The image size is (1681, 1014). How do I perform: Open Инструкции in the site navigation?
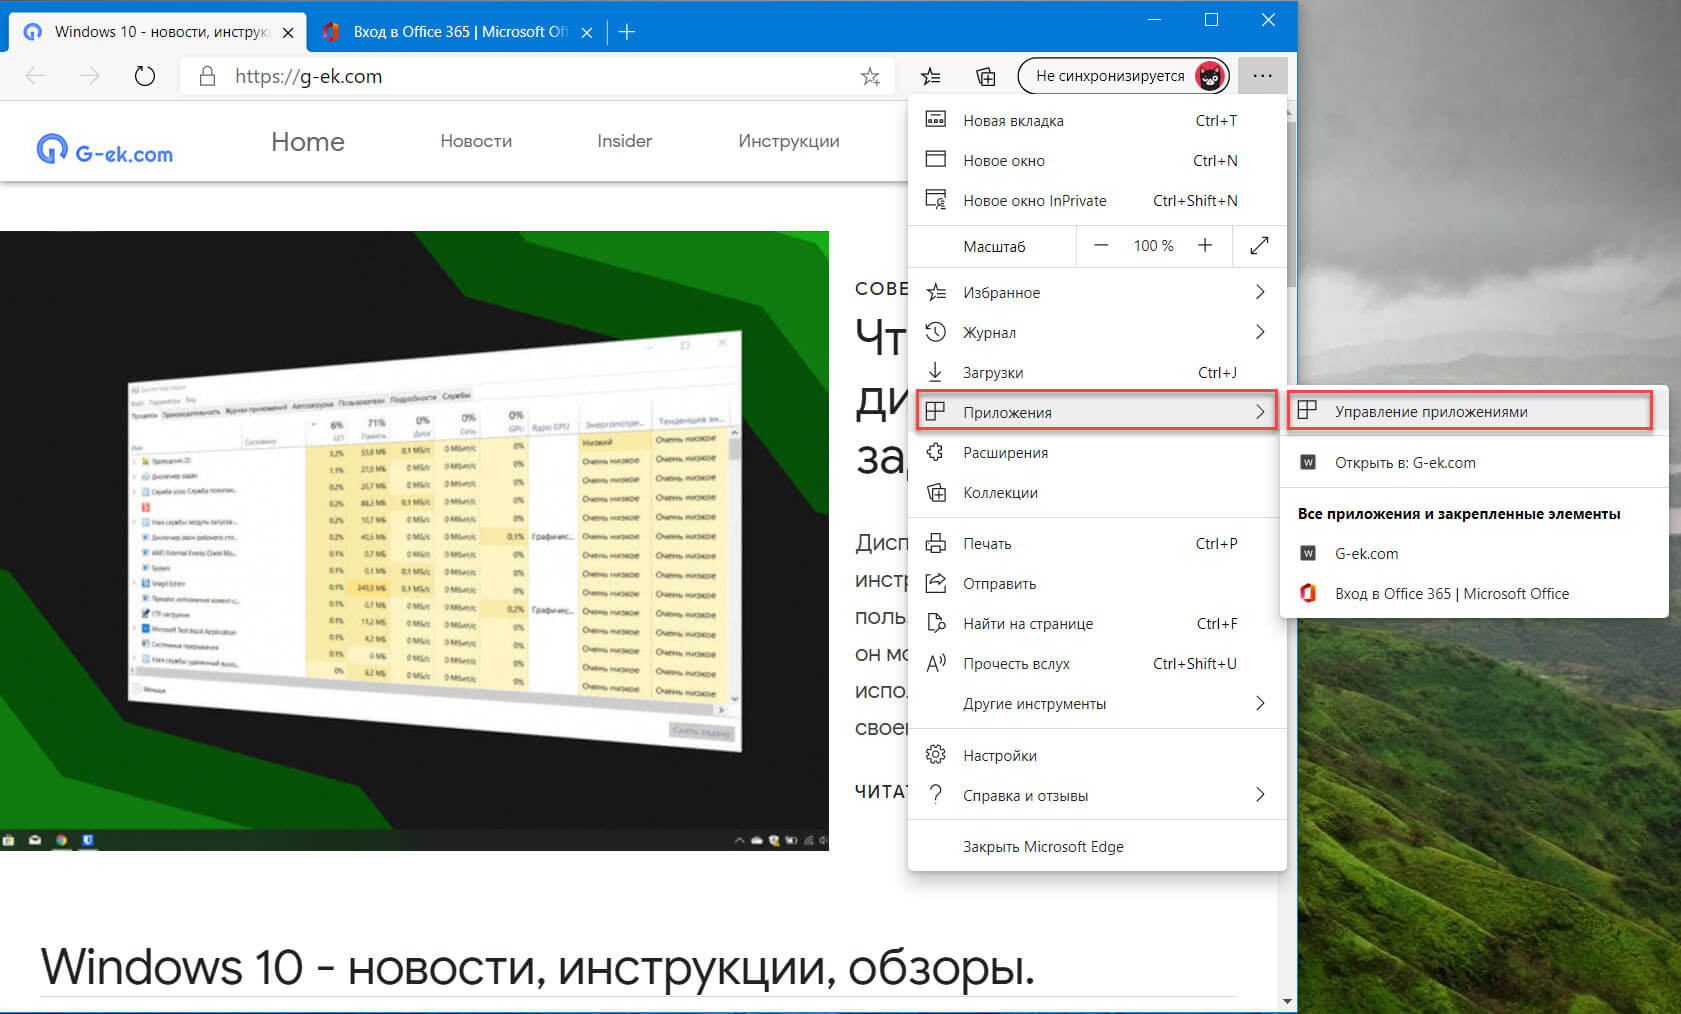click(789, 141)
